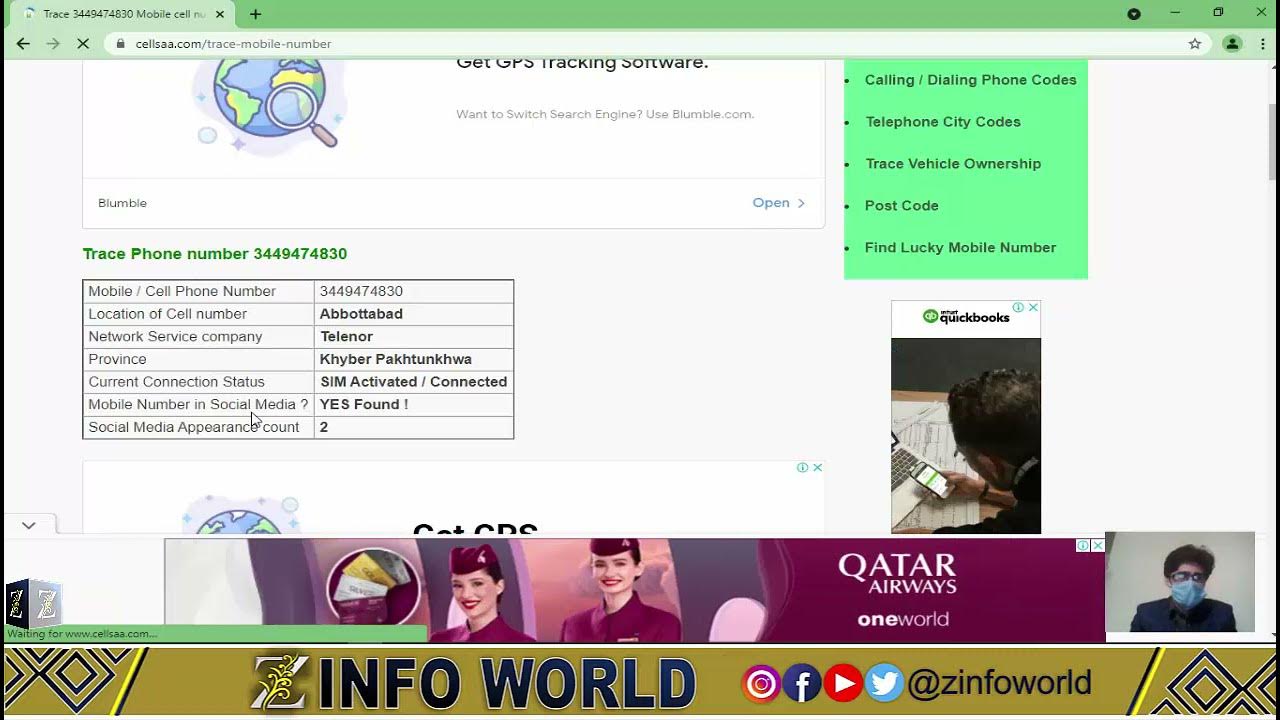Screen dimensions: 1280x720
Task: Click the Qatar Airways oneworld banner
Action: (x=635, y=590)
